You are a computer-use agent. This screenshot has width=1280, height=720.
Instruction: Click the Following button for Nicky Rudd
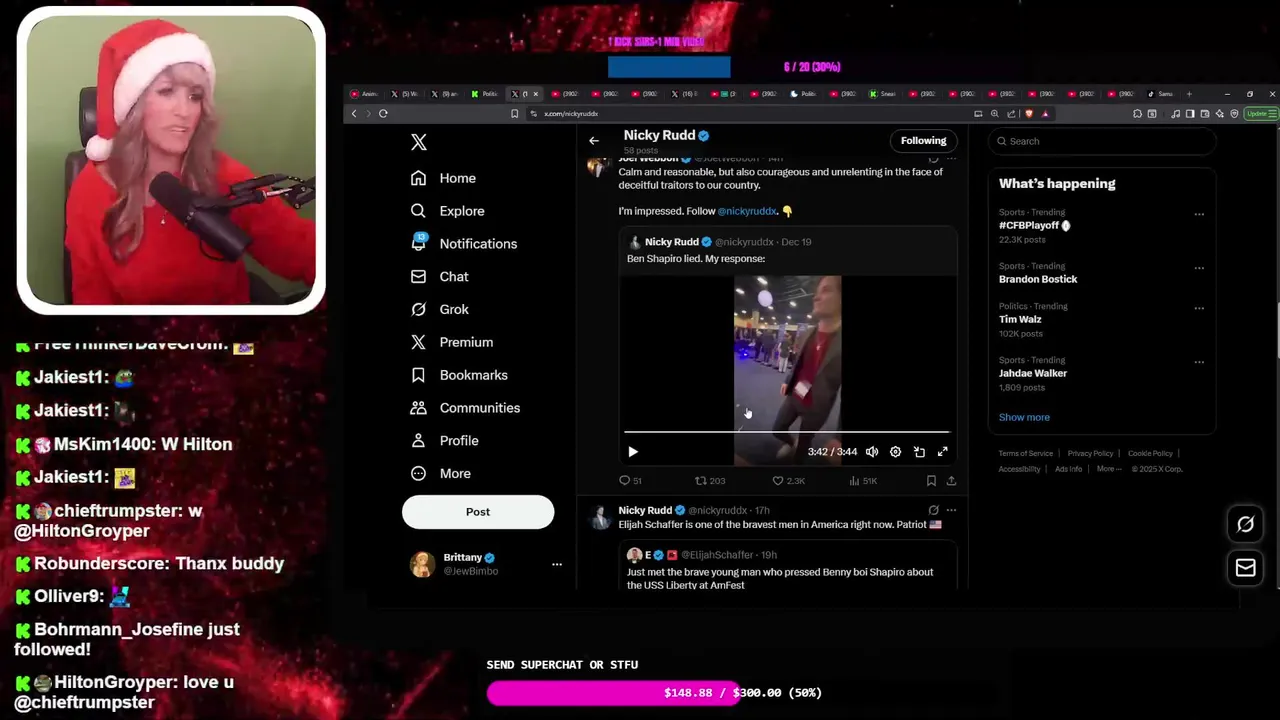[x=923, y=141]
